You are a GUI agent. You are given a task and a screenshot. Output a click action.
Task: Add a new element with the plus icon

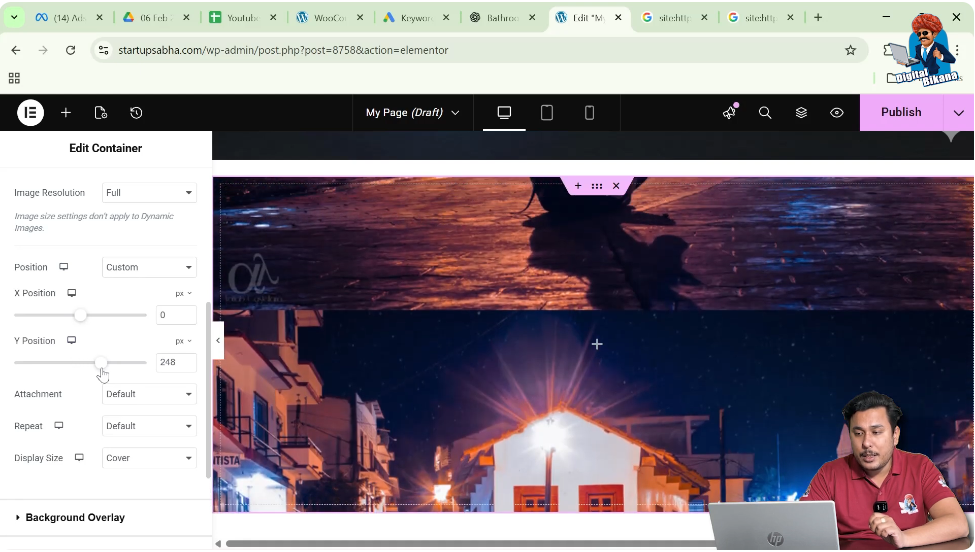(65, 113)
